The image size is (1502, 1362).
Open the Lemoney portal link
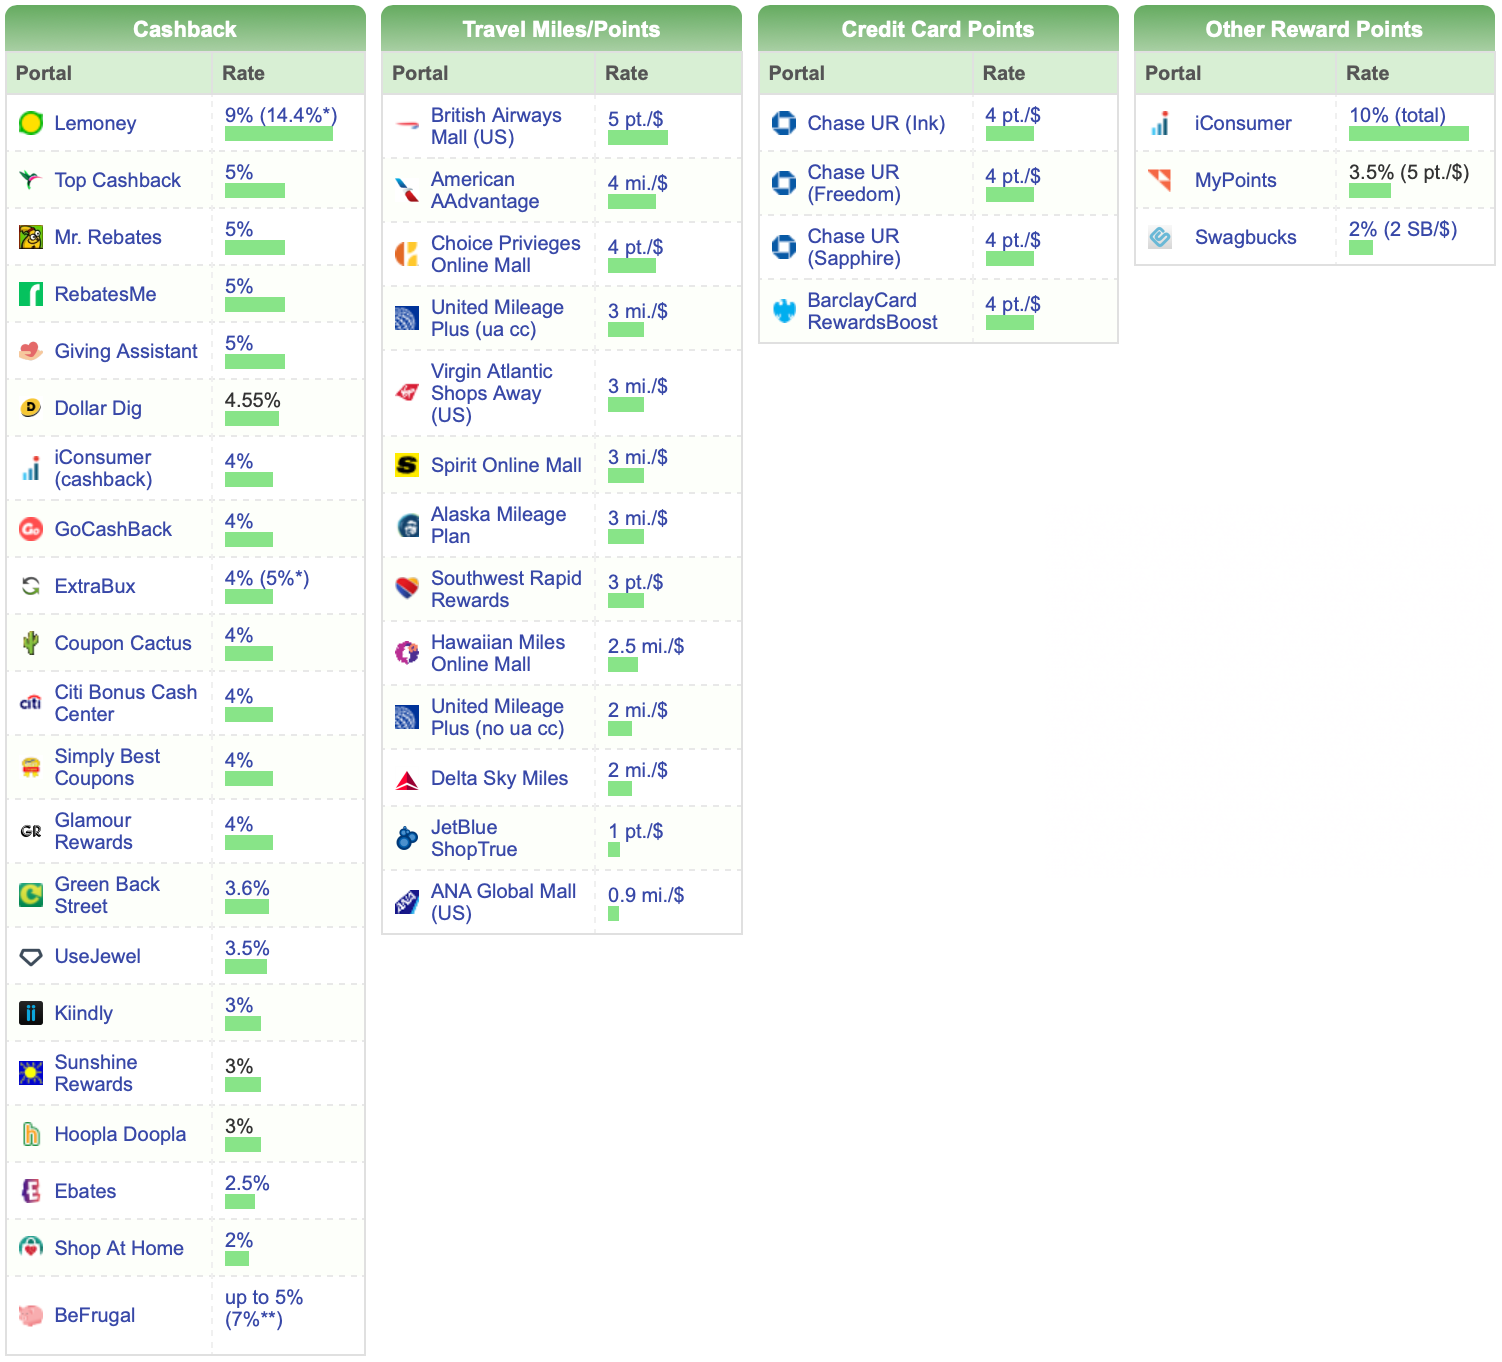95,123
